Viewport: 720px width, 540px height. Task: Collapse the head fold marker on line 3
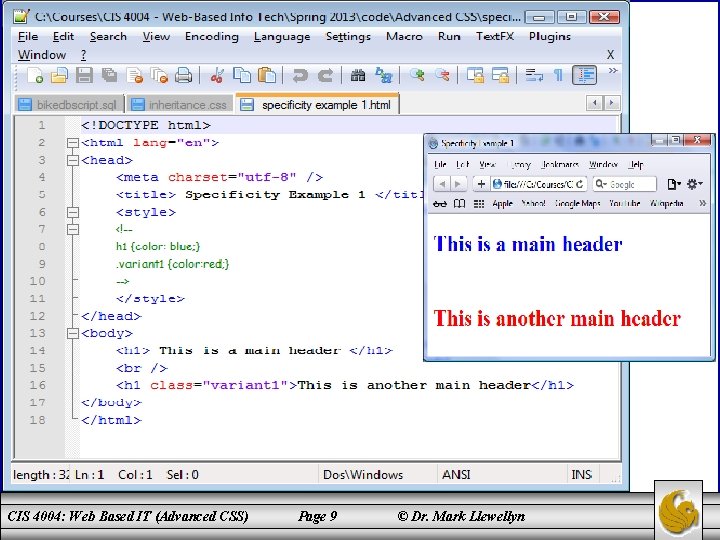(73, 160)
